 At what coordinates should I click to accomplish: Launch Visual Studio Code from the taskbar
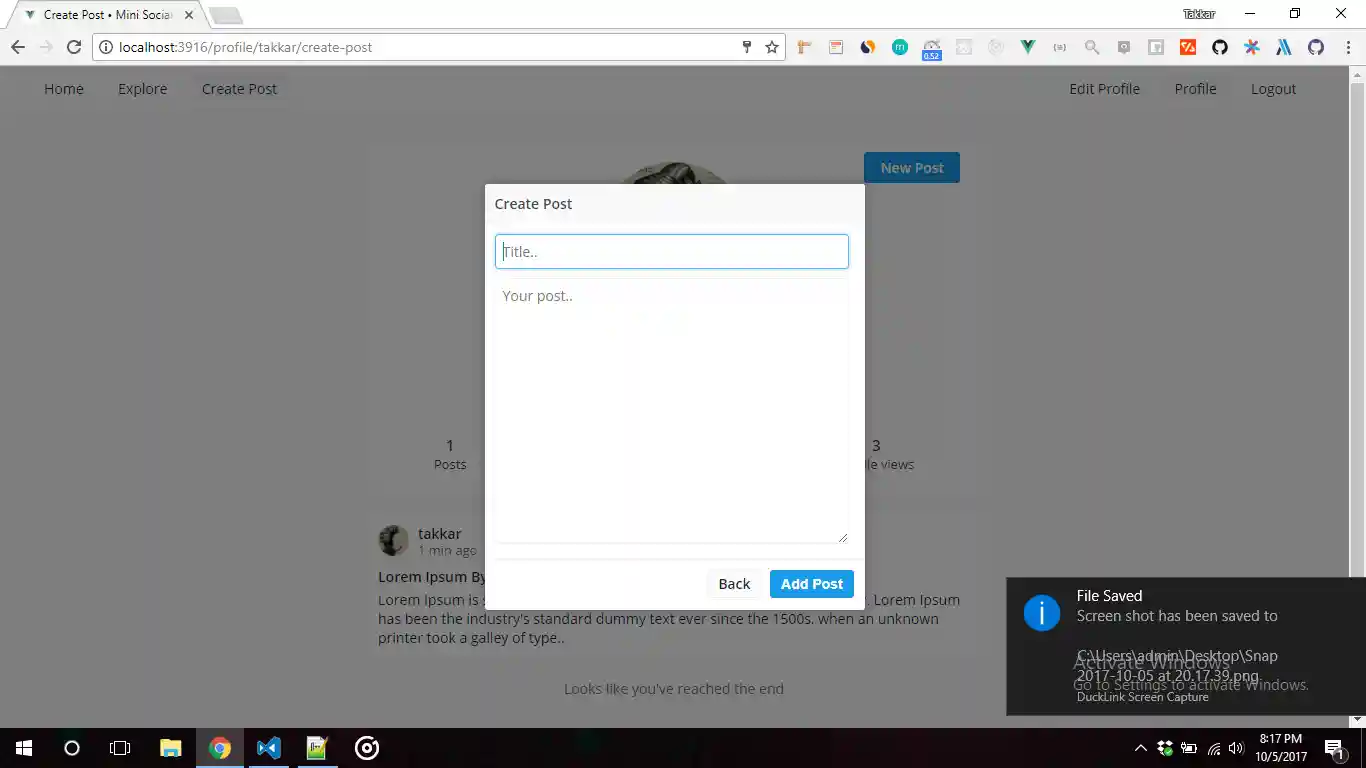(267, 747)
